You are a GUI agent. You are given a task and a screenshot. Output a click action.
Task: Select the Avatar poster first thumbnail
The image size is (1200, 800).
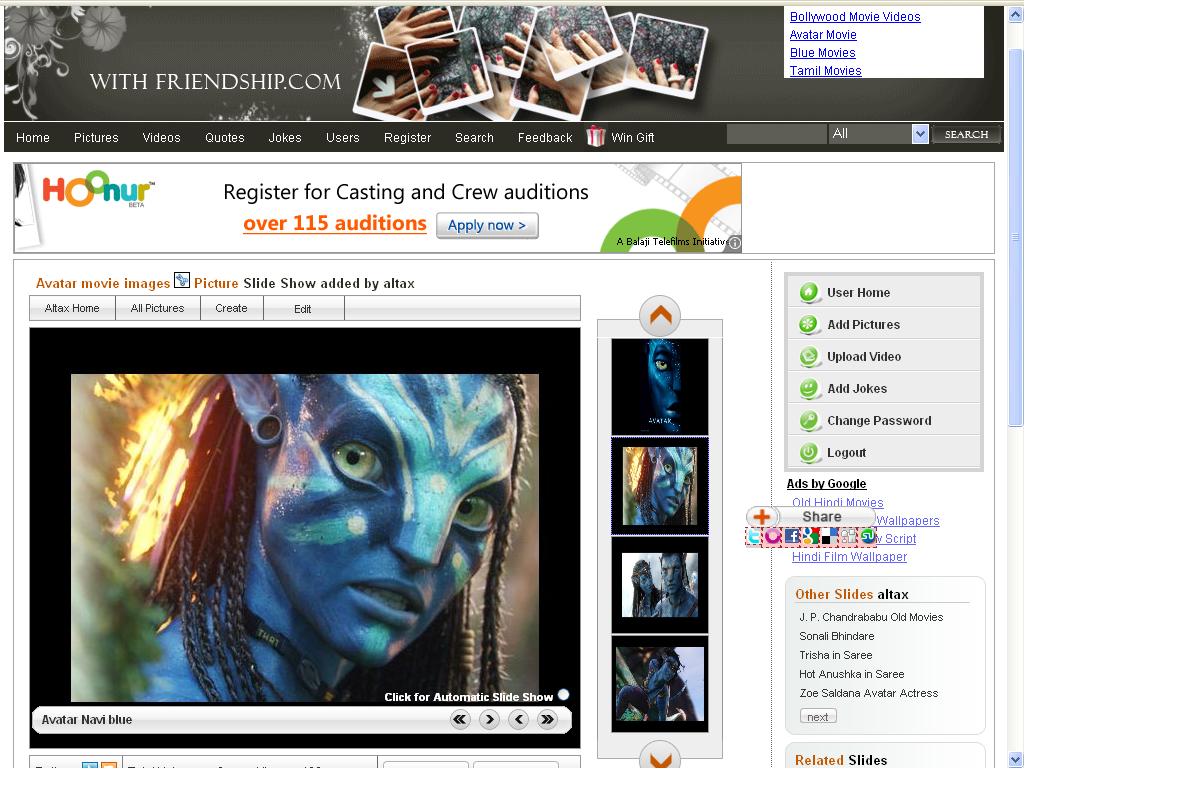[x=660, y=386]
